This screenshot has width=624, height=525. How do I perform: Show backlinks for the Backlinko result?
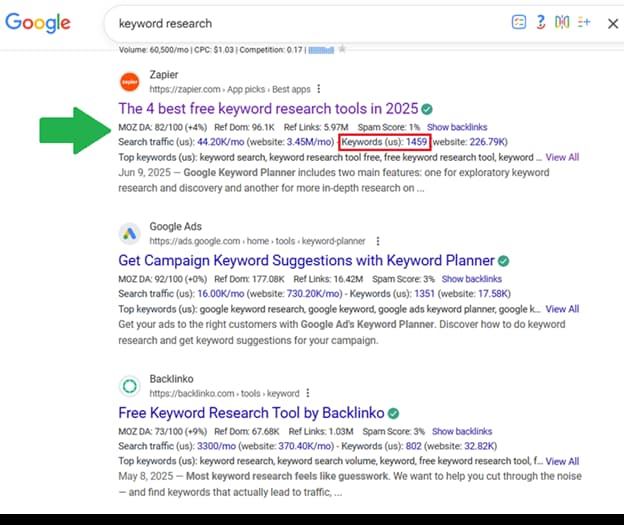pyautogui.click(x=462, y=431)
